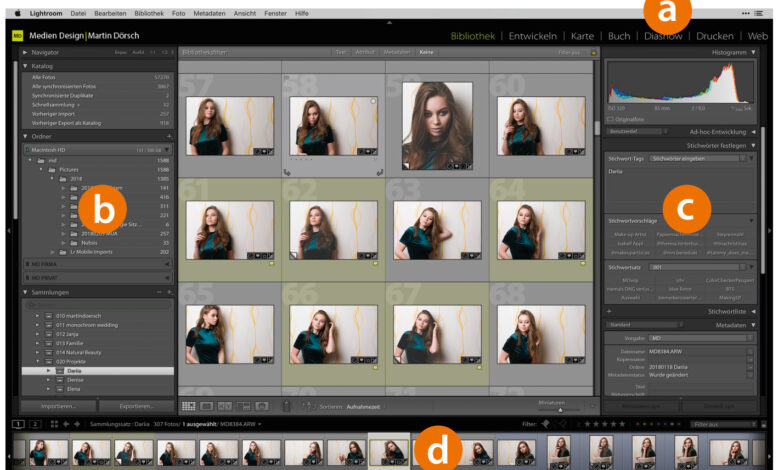The width and height of the screenshot is (780, 470).
Task: Click the filmstrip grid shortcut icon
Action: click(54, 424)
